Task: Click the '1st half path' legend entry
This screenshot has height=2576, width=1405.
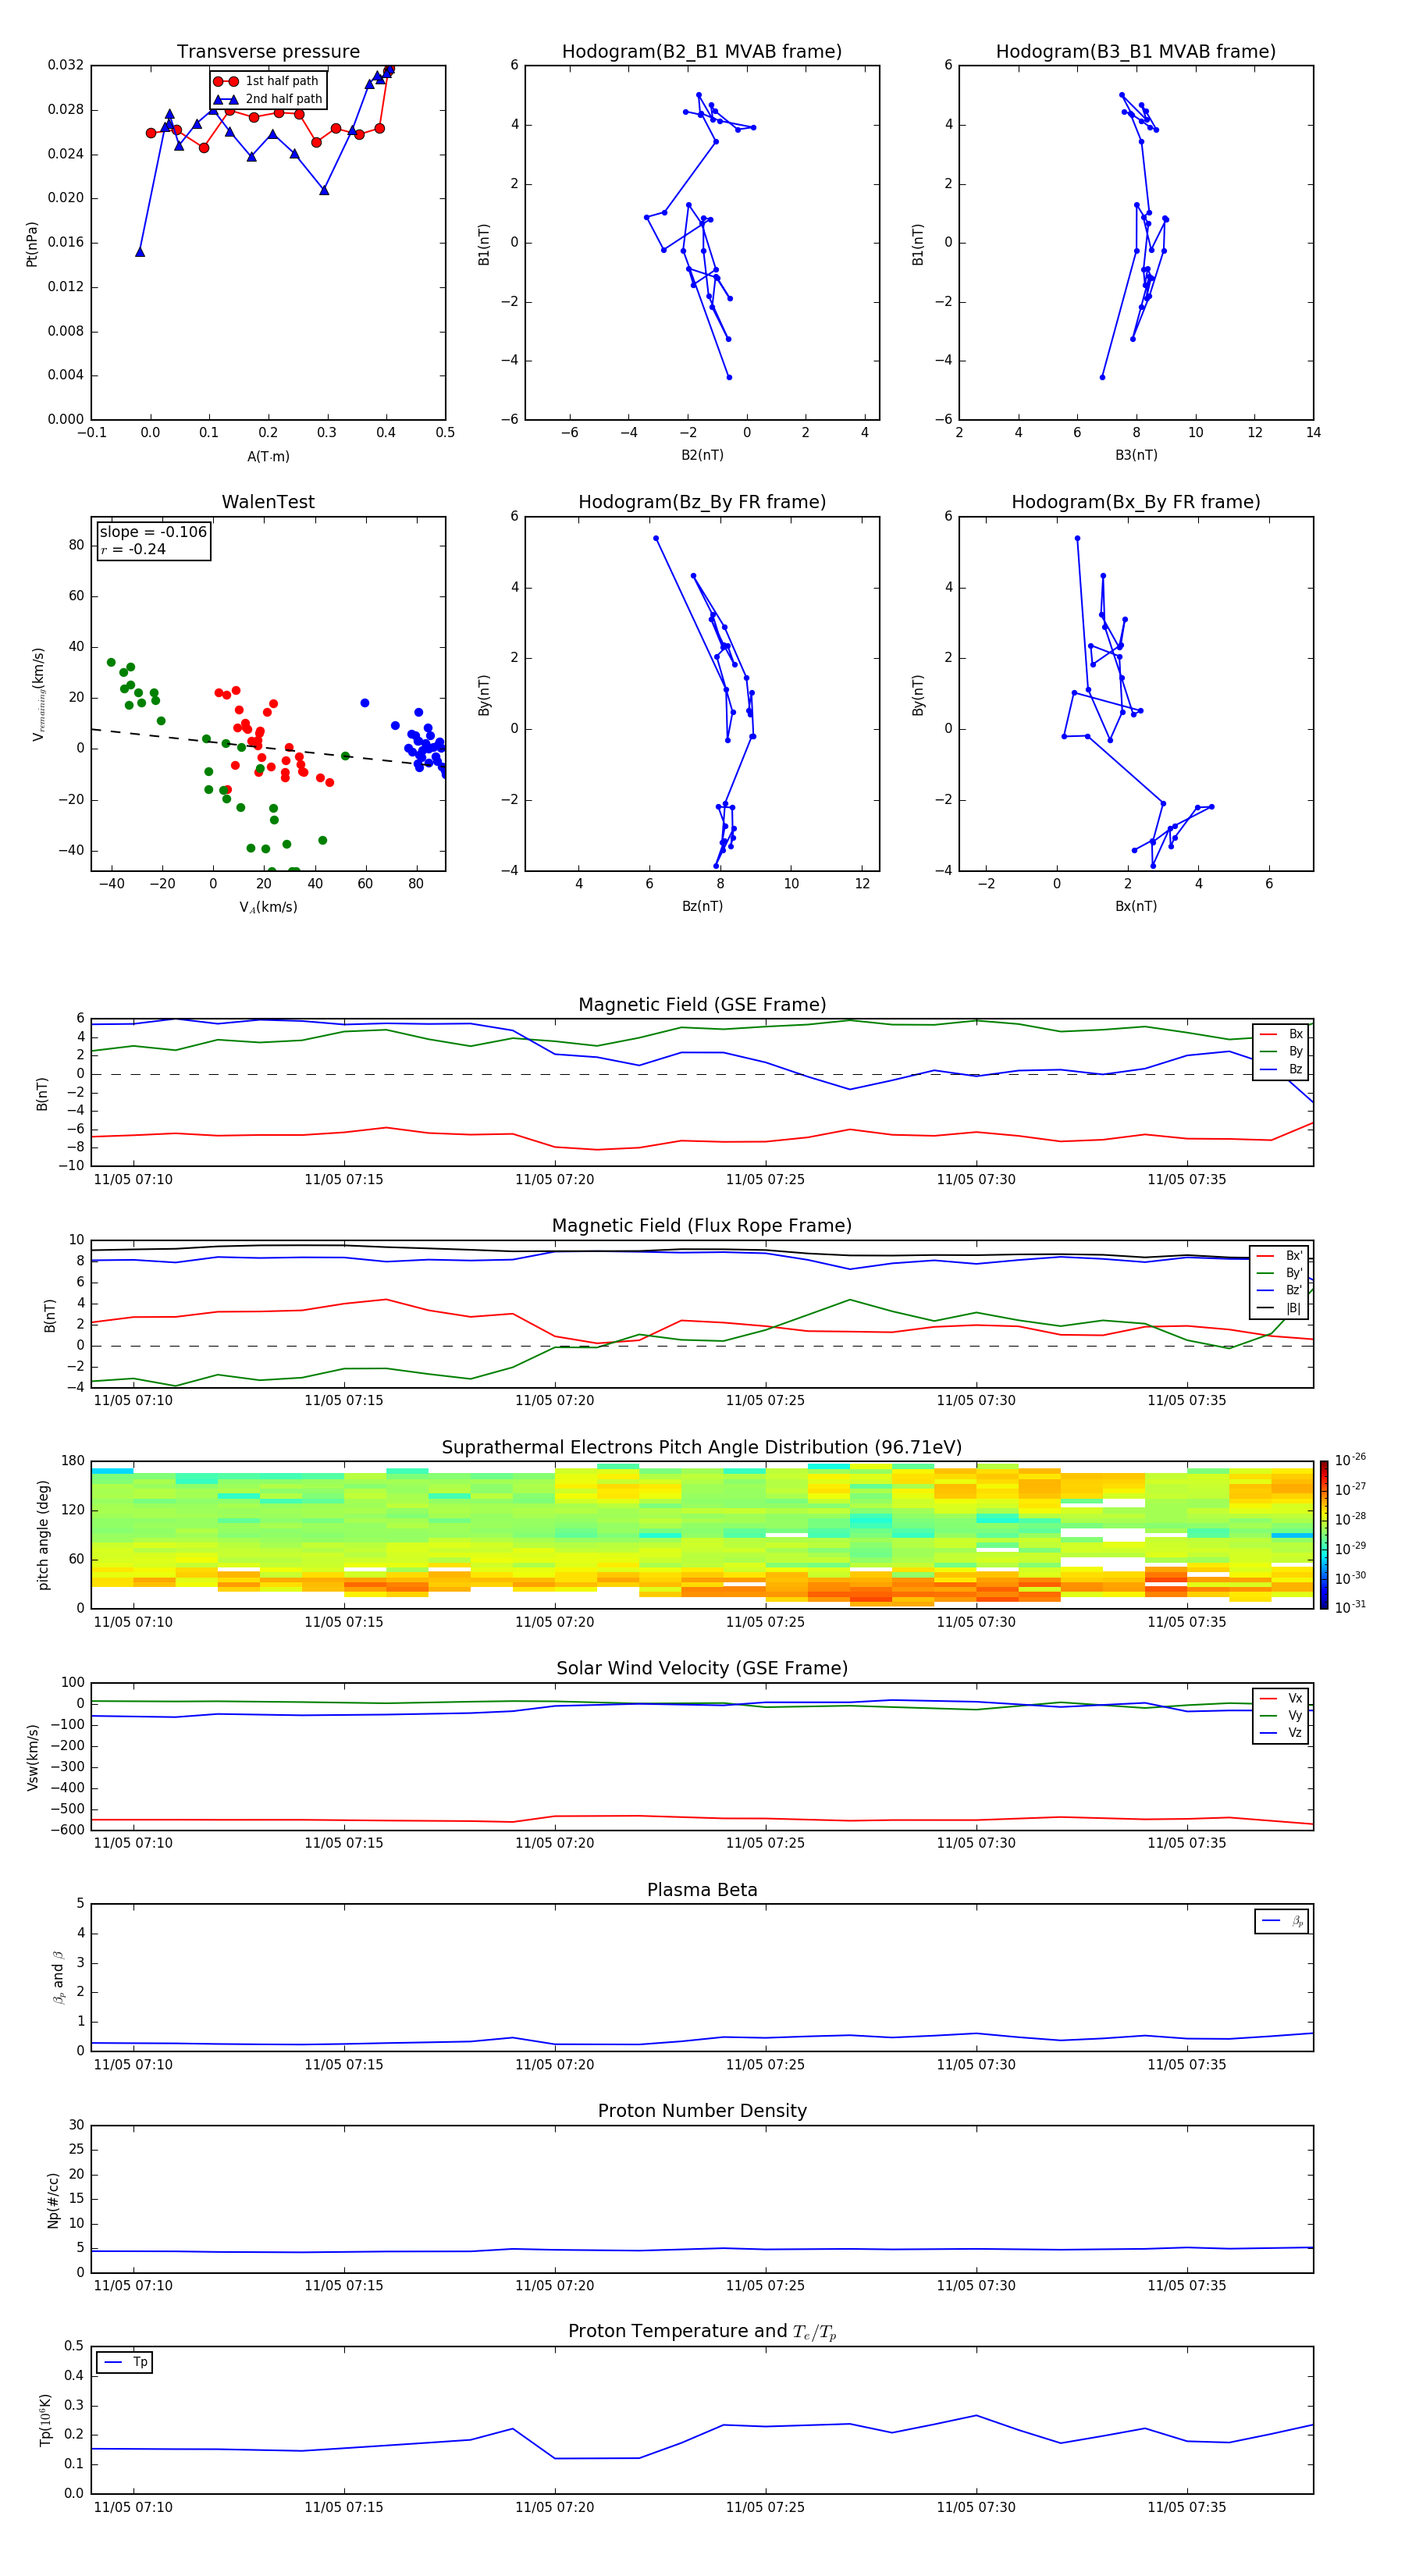Action: pyautogui.click(x=266, y=81)
